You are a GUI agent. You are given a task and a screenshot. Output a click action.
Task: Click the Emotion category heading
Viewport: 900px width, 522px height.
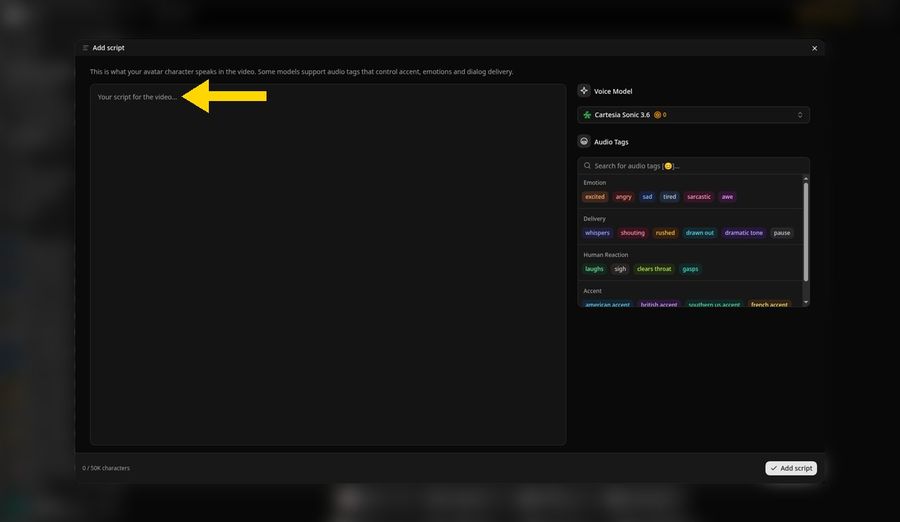(x=595, y=183)
